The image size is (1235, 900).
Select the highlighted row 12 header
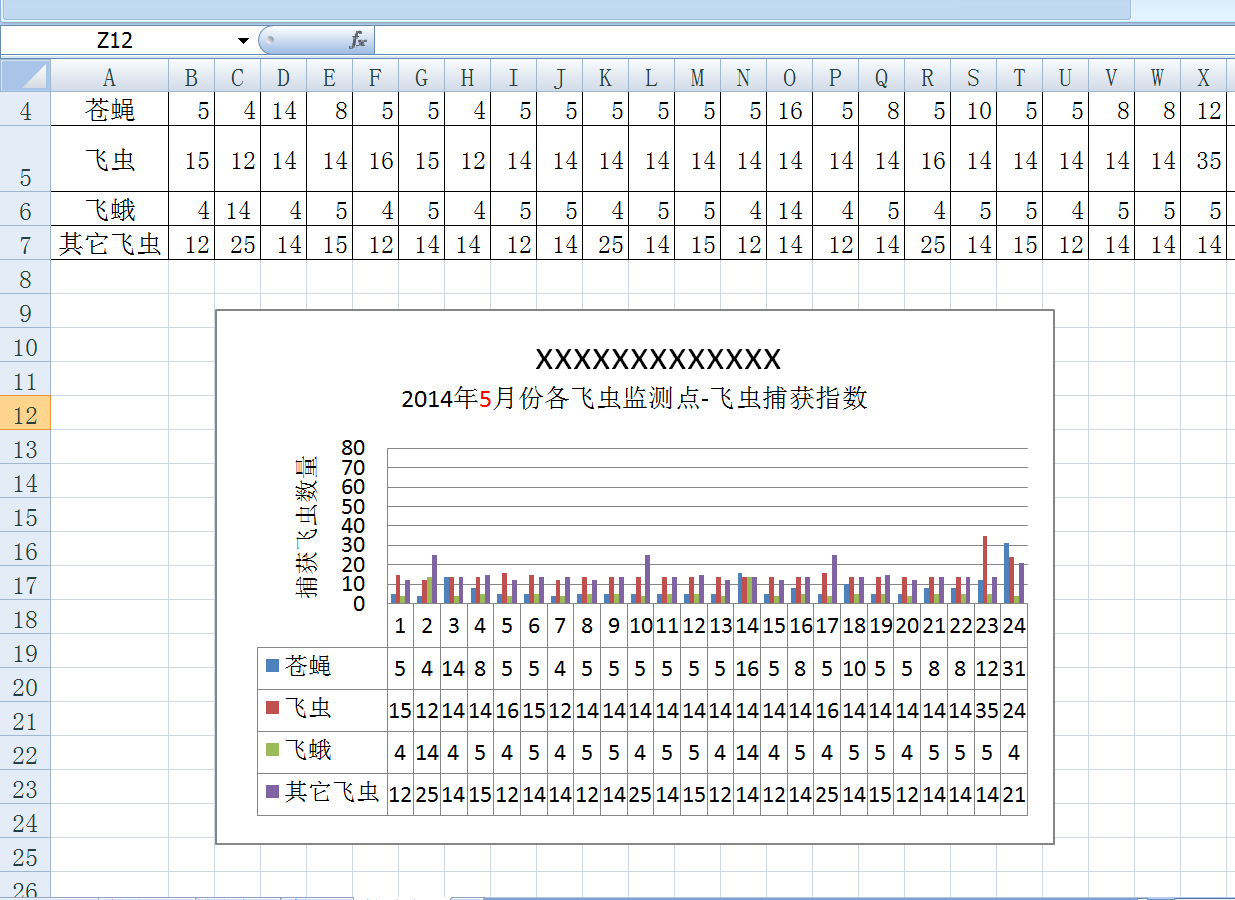pyautogui.click(x=25, y=415)
